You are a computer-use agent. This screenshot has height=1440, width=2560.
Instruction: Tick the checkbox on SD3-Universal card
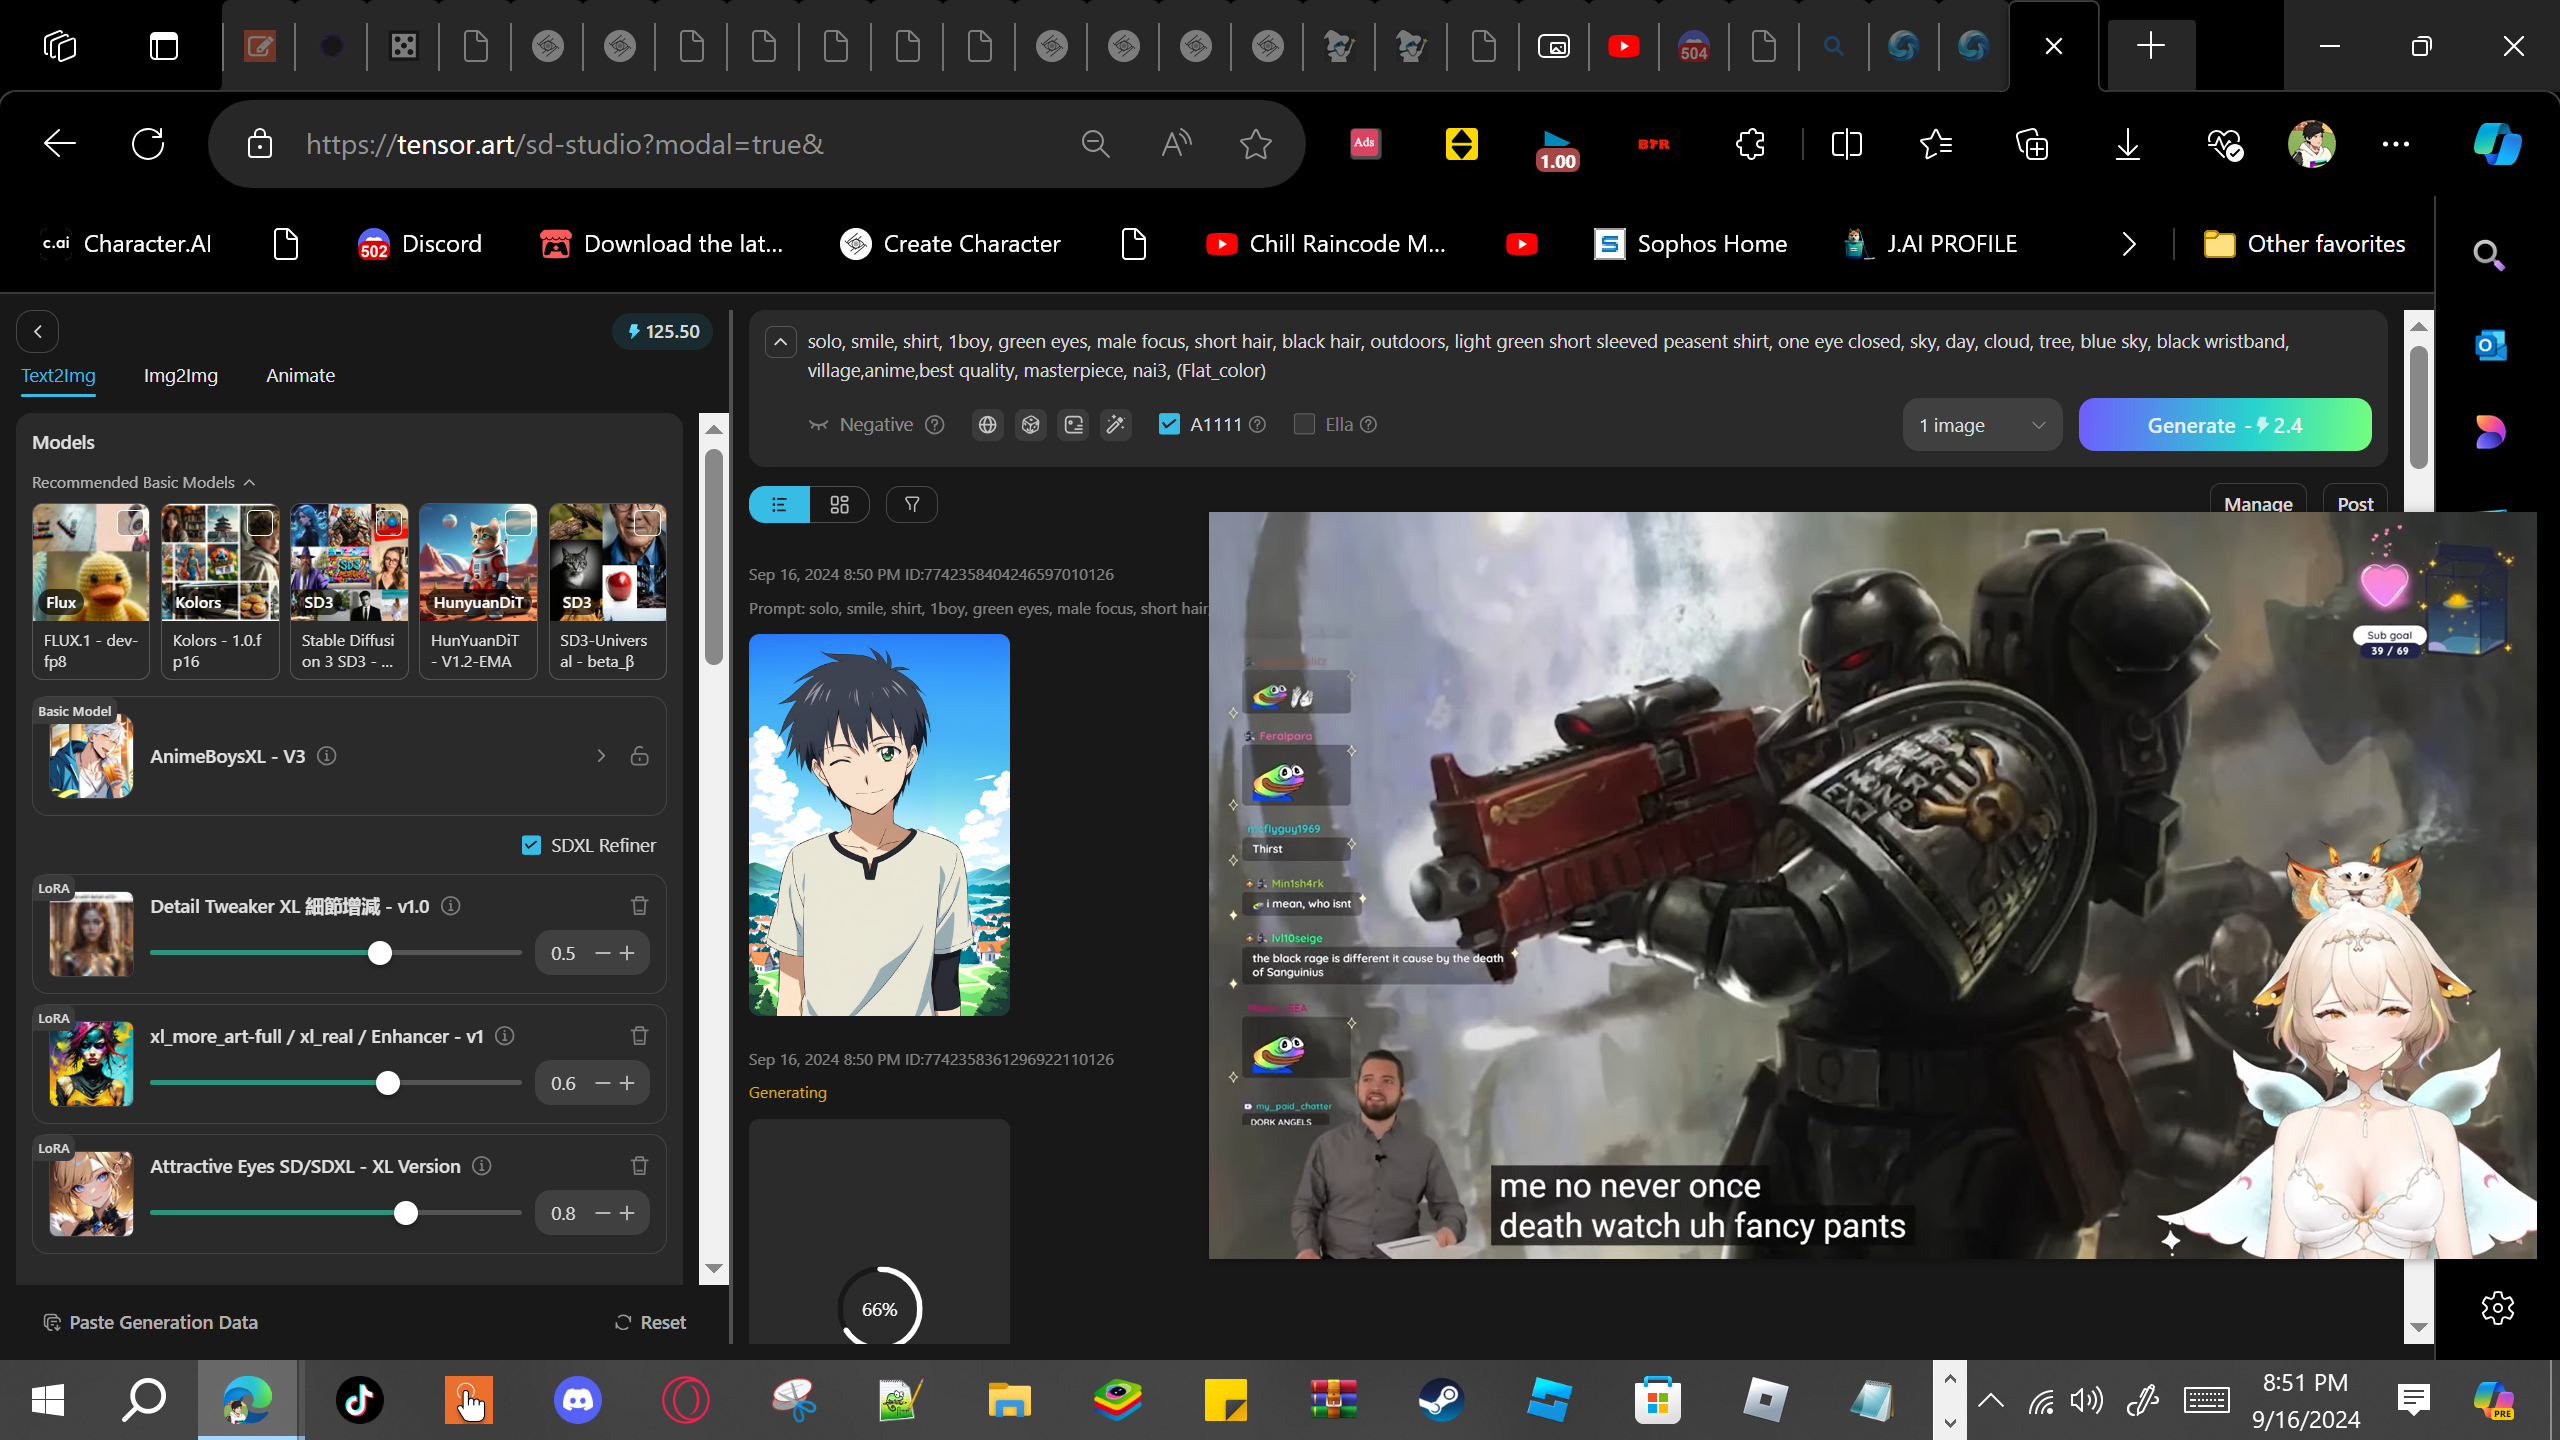(x=647, y=522)
